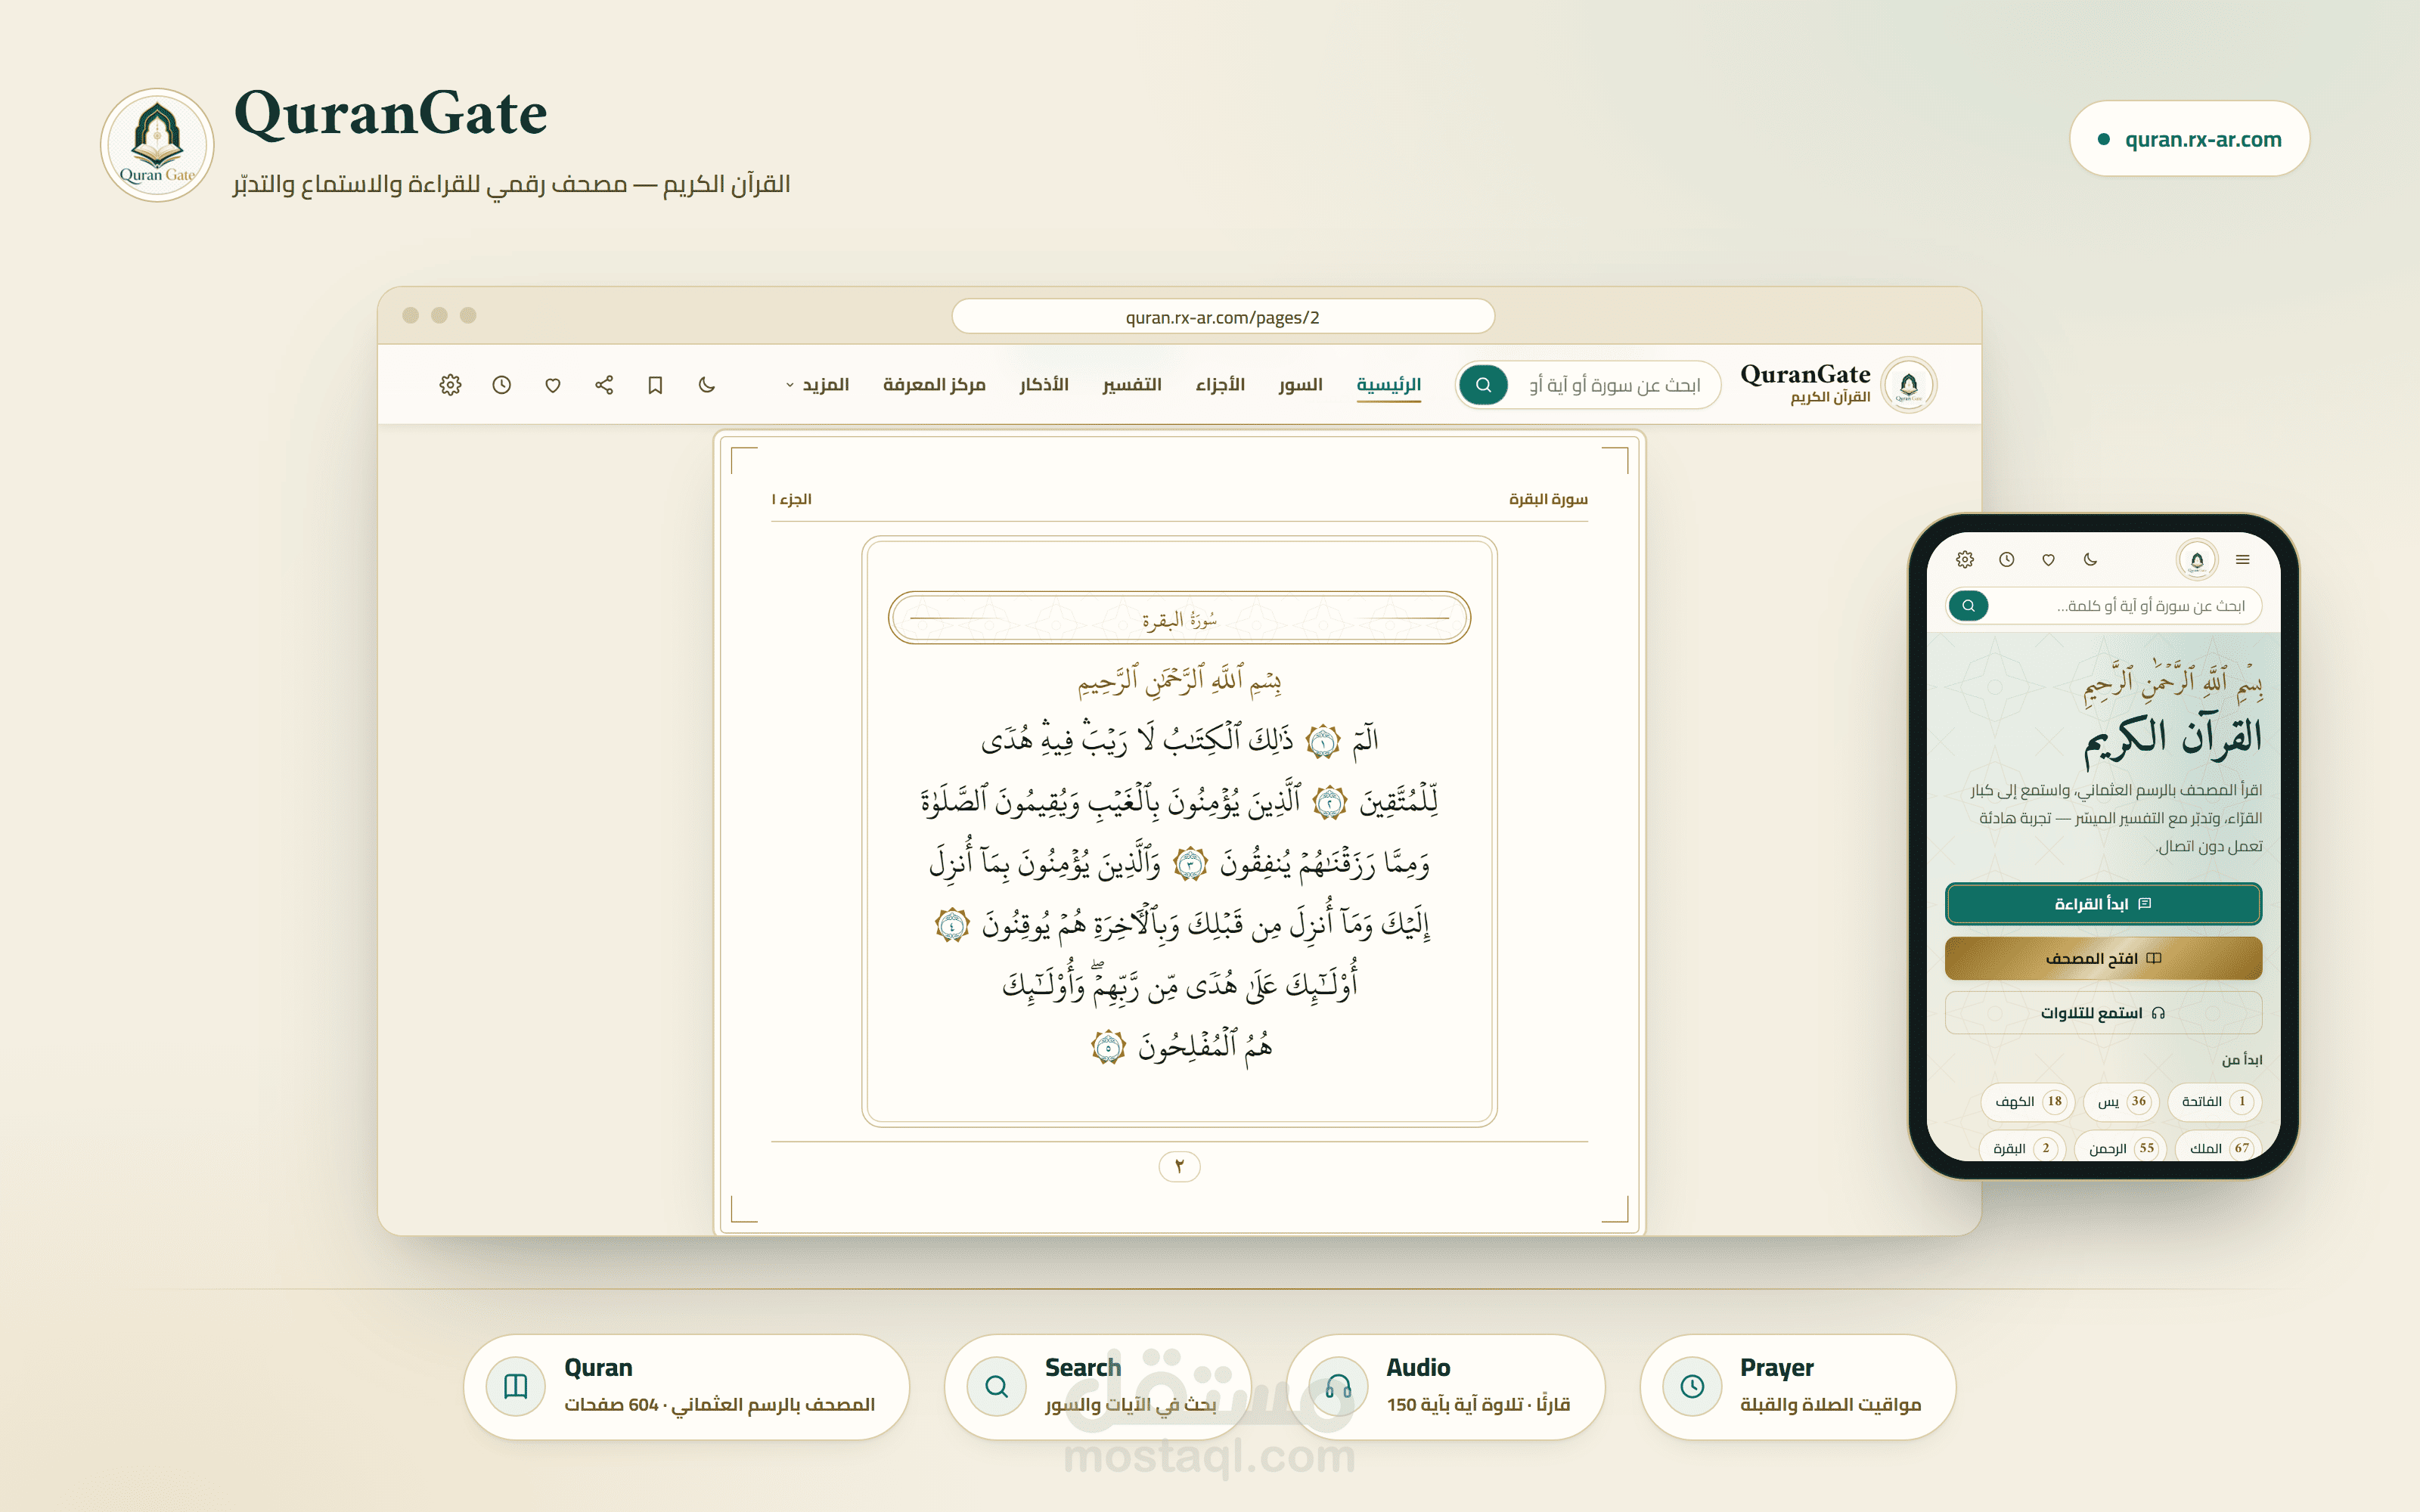
Task: Open السور menu item
Action: pyautogui.click(x=1300, y=385)
